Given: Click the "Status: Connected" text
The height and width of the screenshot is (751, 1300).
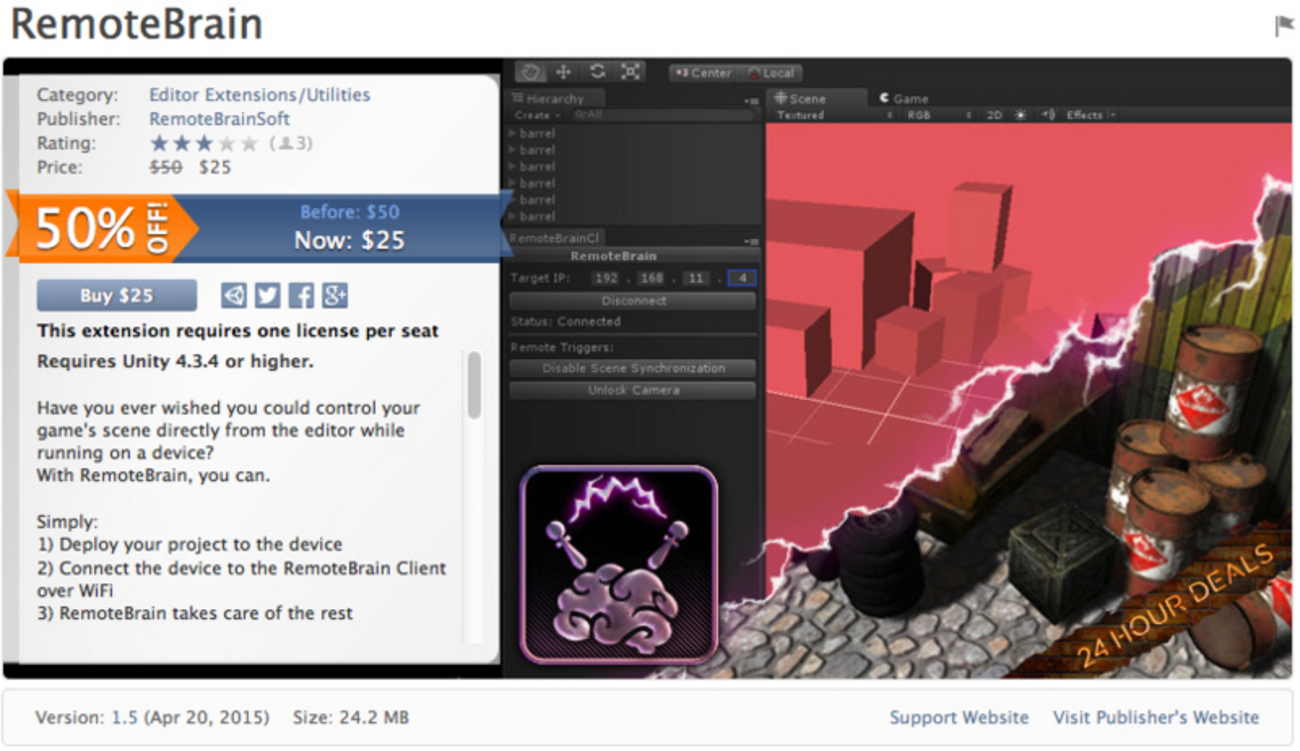Looking at the screenshot, I should tap(565, 322).
